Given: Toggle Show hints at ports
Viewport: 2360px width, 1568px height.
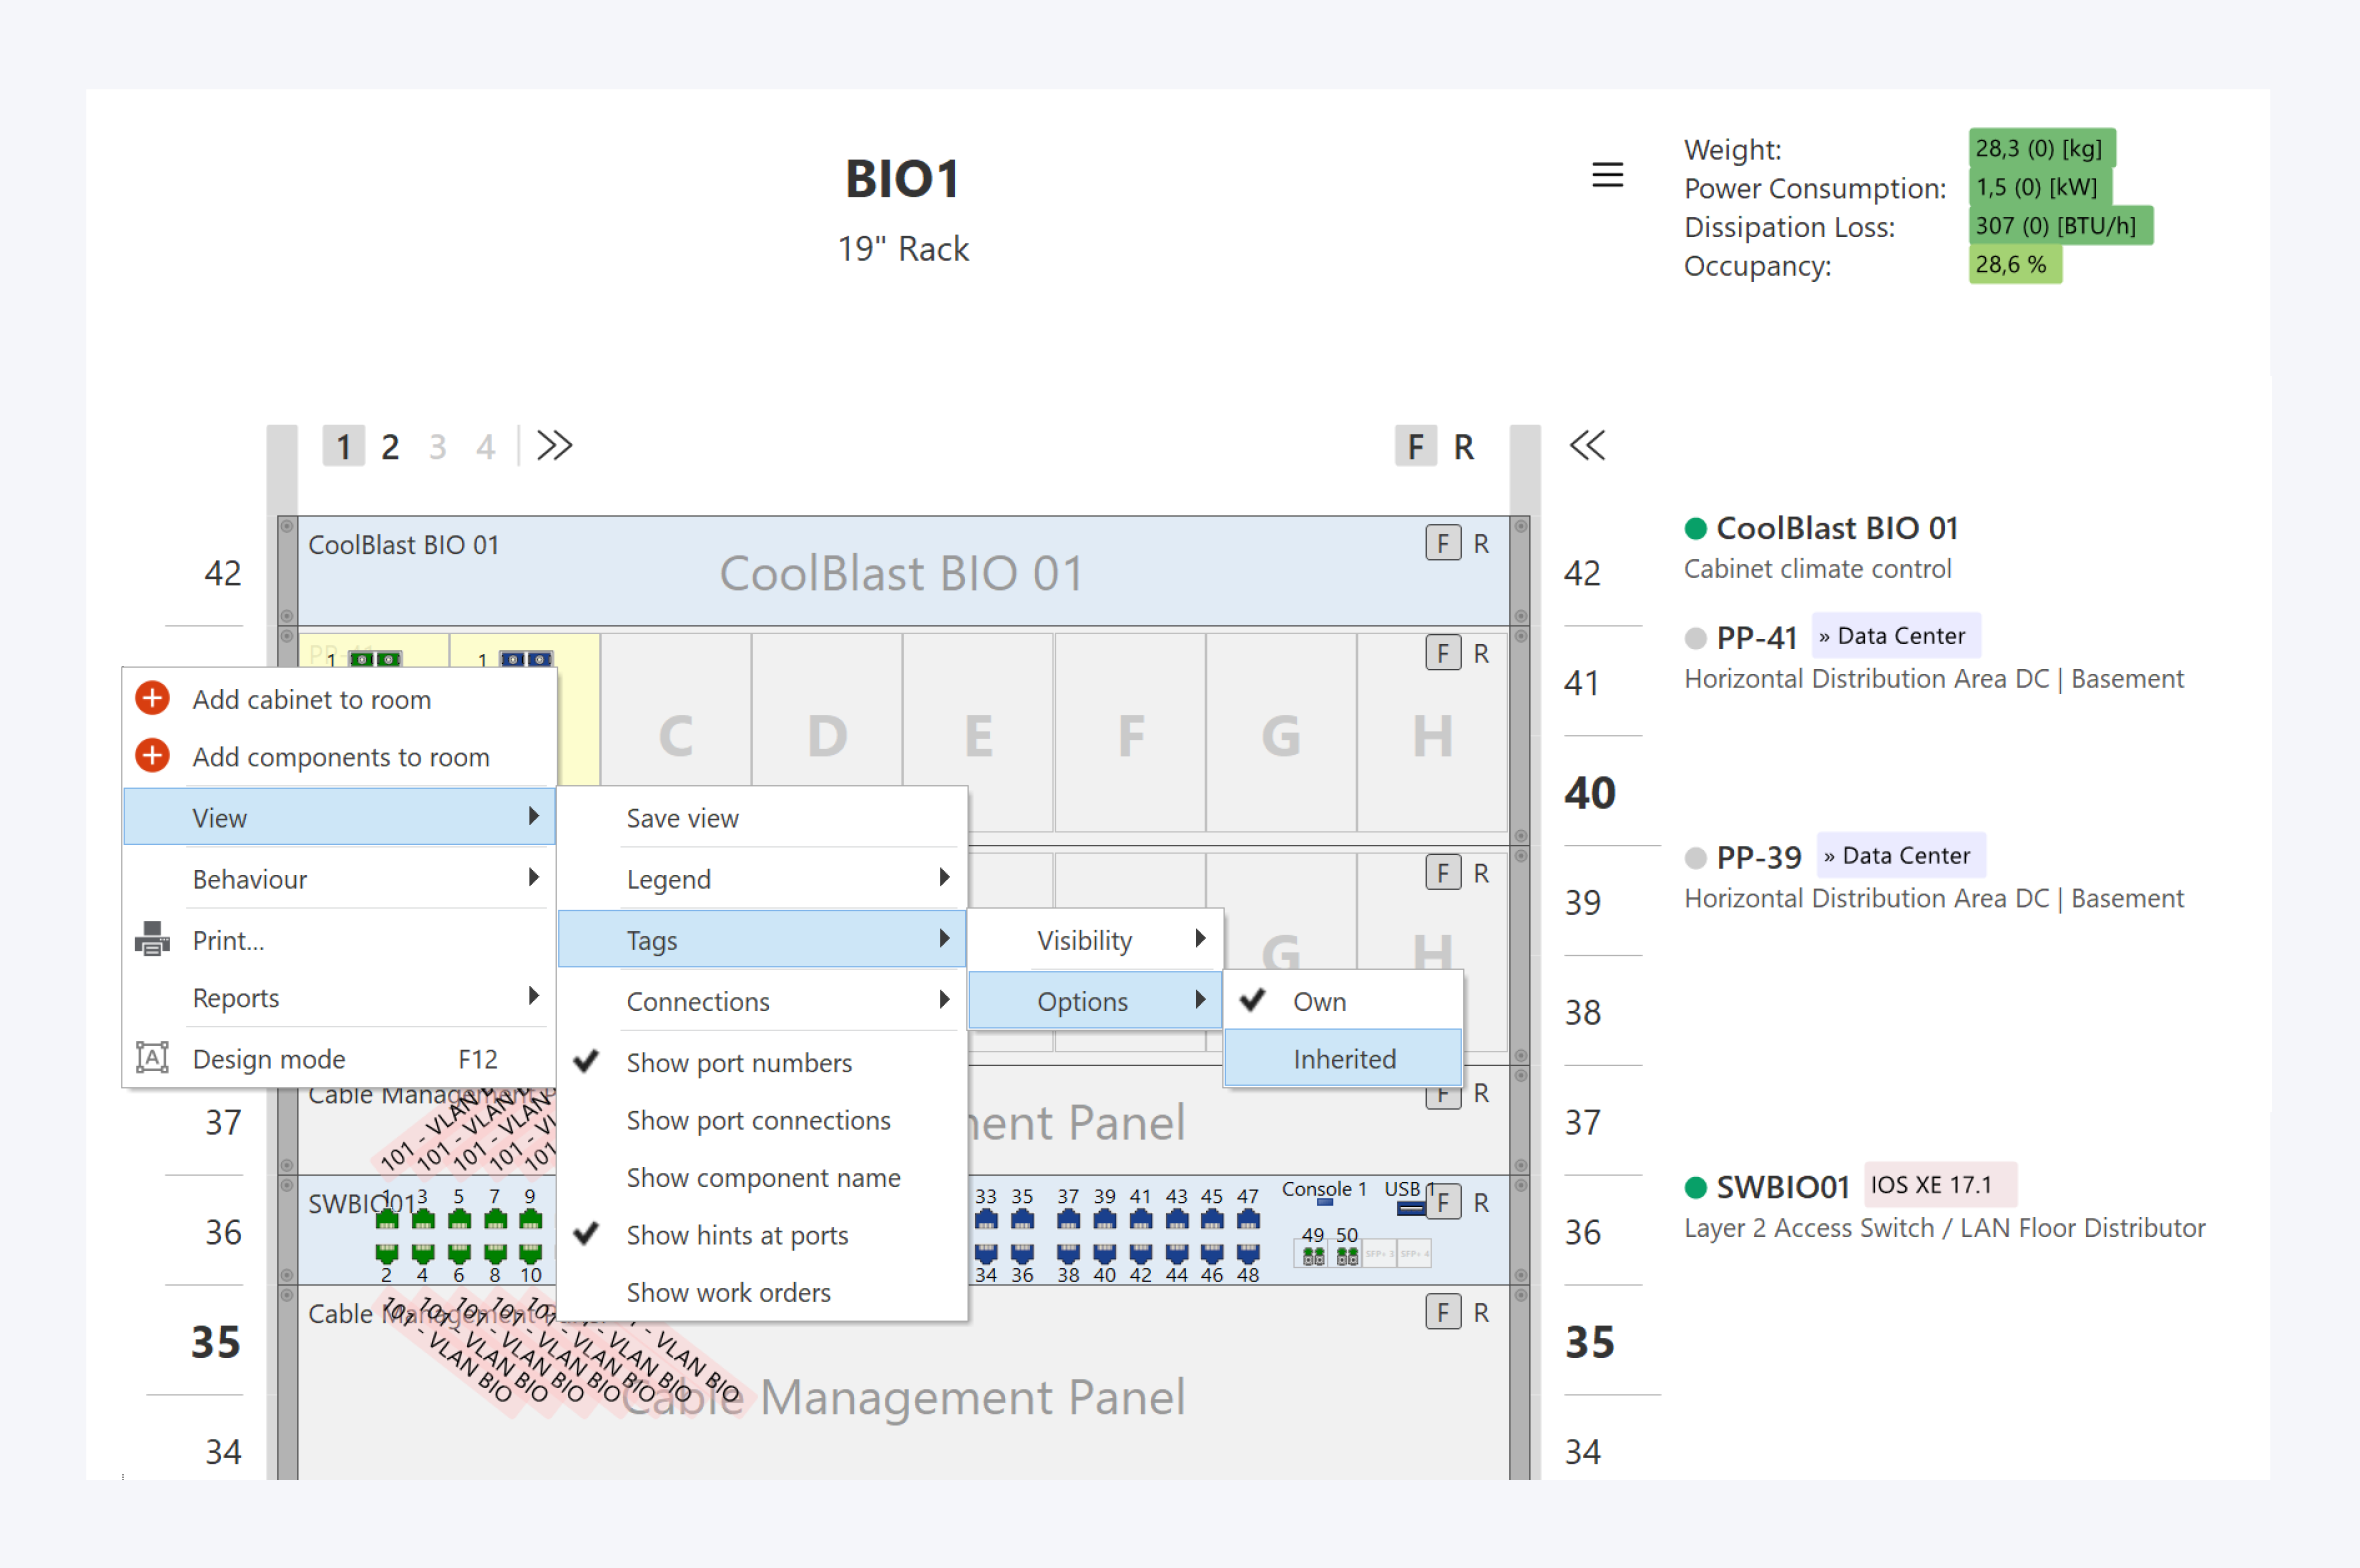Looking at the screenshot, I should [736, 1235].
